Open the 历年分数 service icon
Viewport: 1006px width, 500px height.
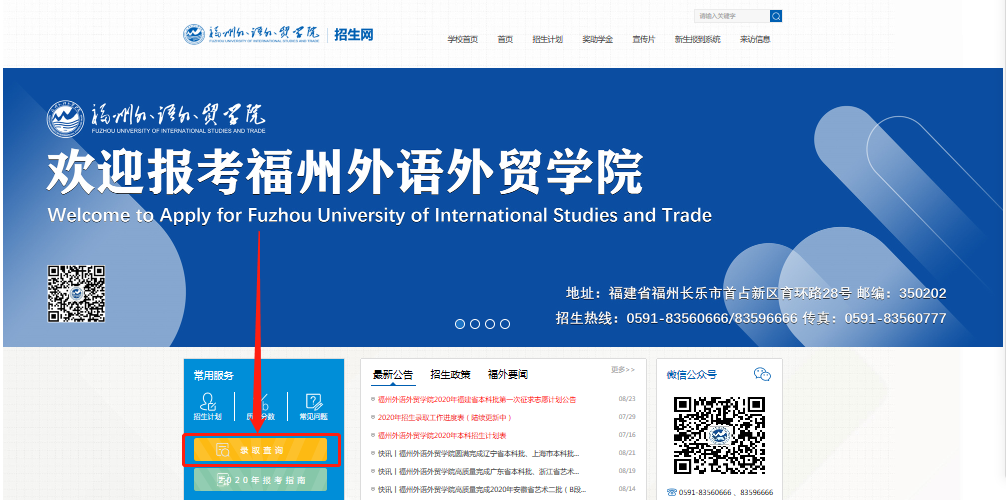pyautogui.click(x=261, y=407)
